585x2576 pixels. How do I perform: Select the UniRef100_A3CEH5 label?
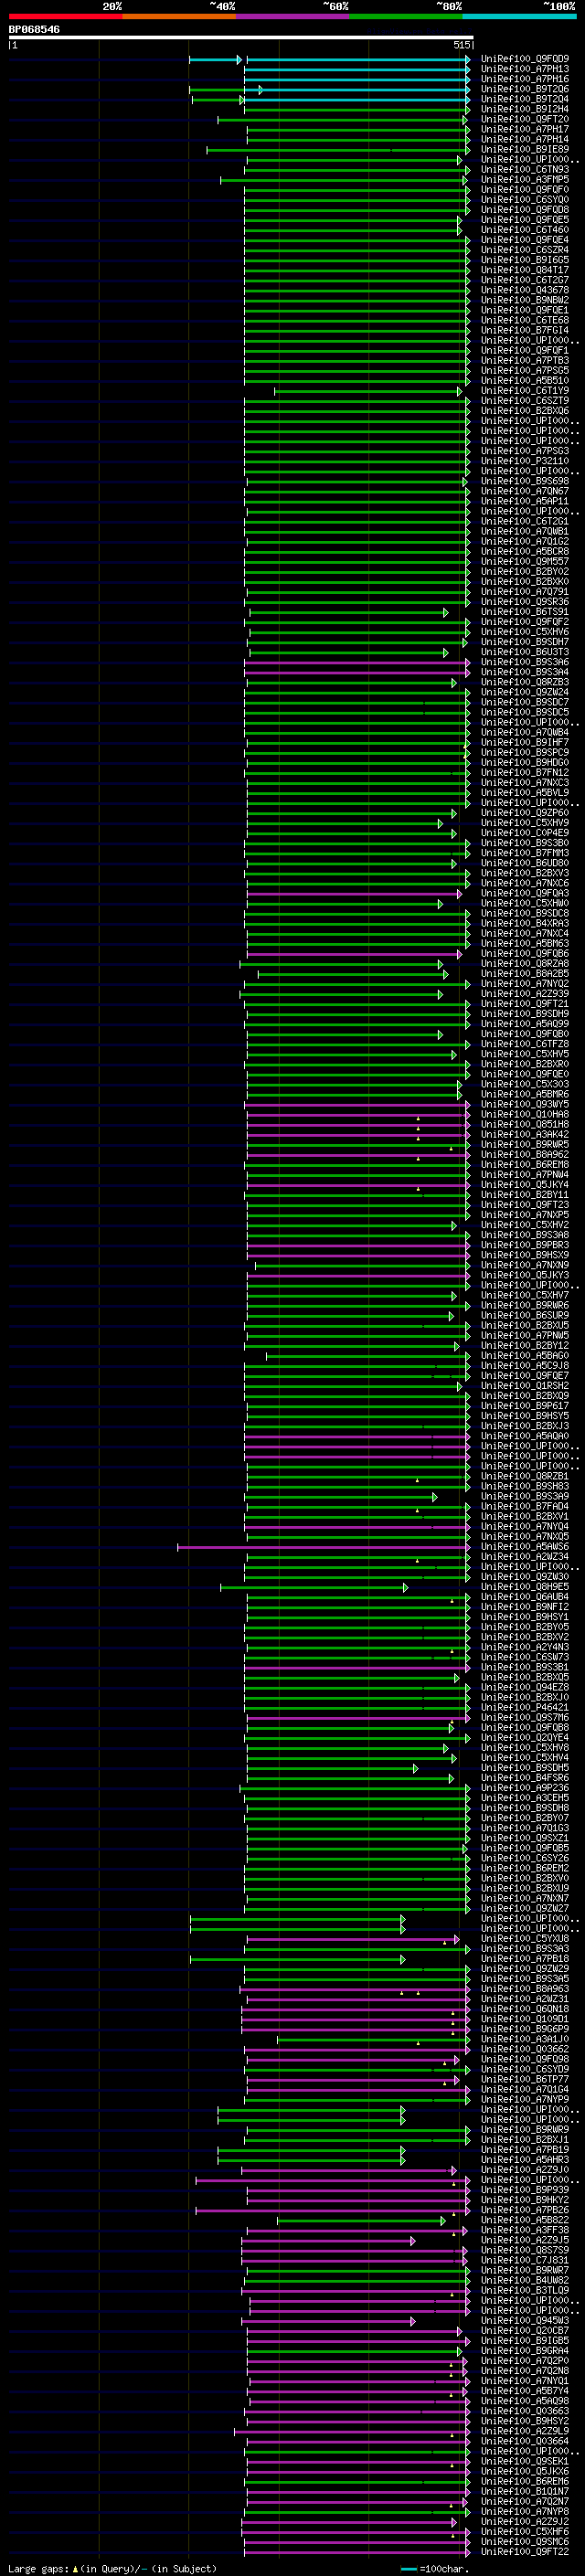coord(525,1798)
